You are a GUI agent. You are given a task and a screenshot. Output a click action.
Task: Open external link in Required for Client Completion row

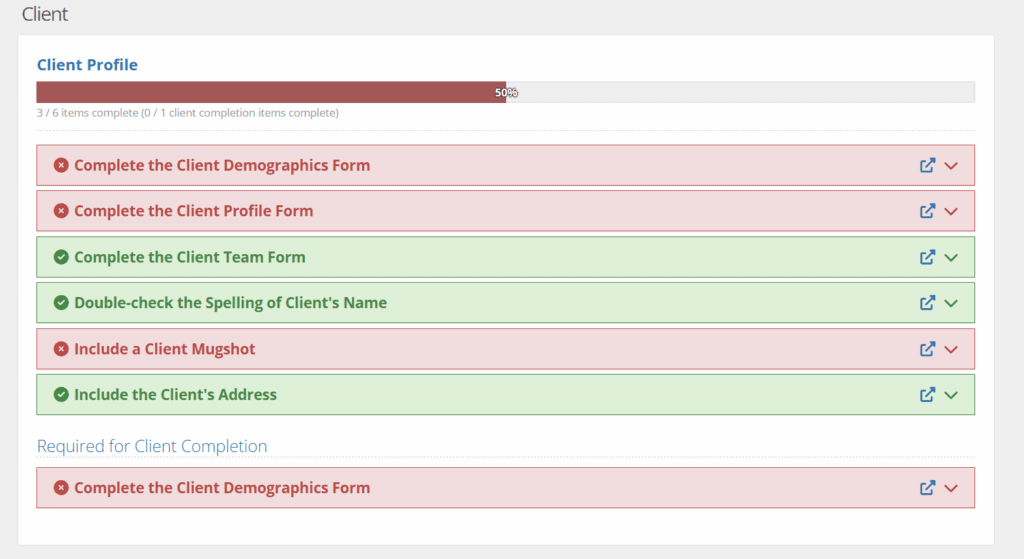pyautogui.click(x=927, y=488)
